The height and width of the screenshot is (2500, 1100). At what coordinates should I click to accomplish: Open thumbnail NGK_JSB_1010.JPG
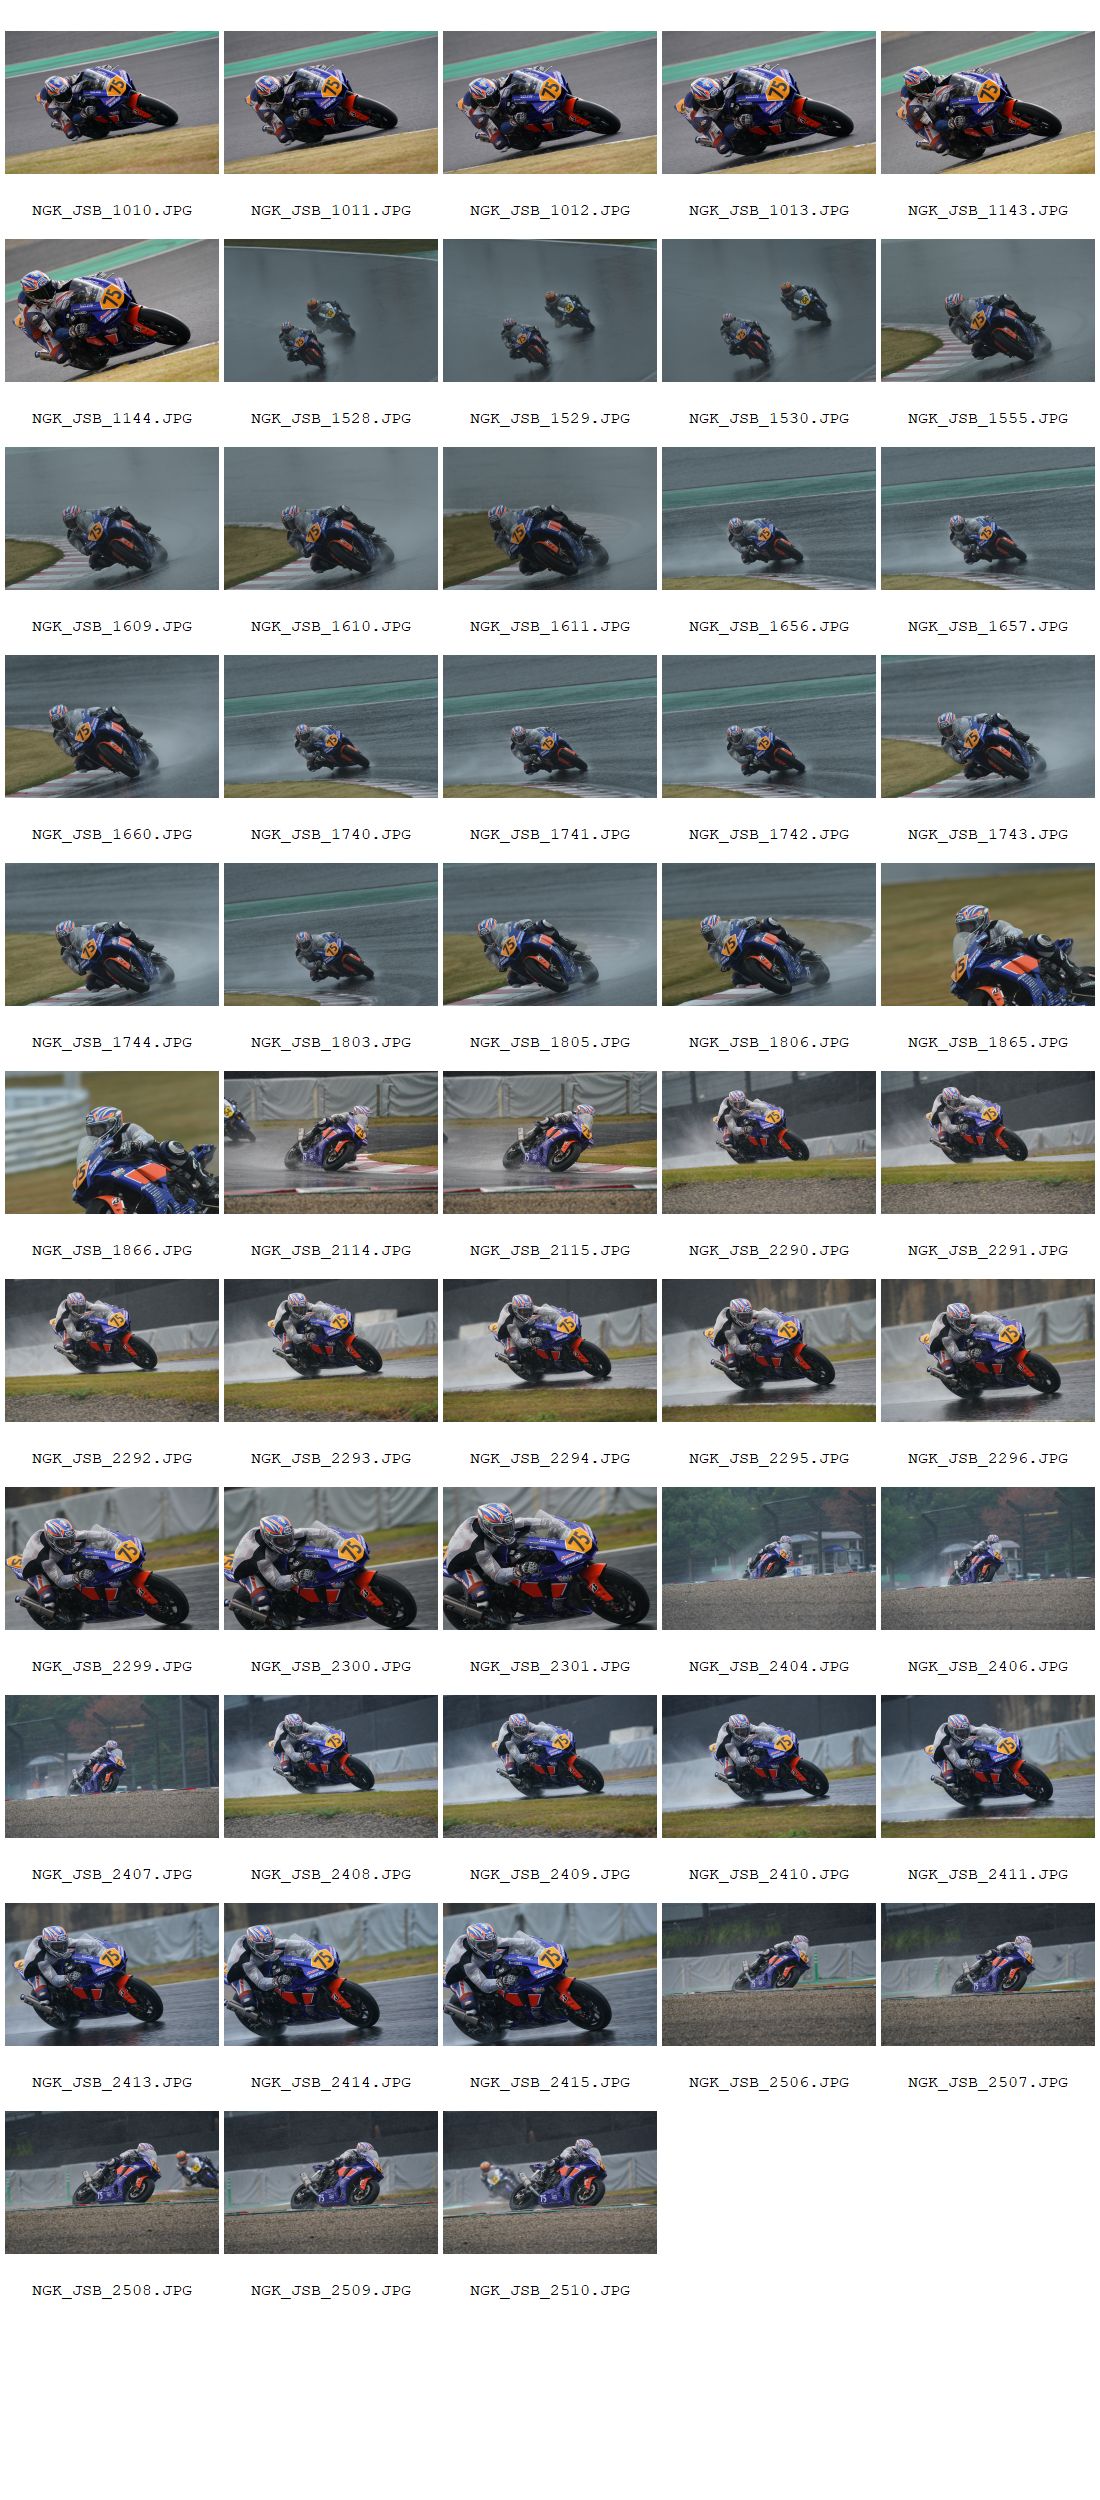coord(112,102)
